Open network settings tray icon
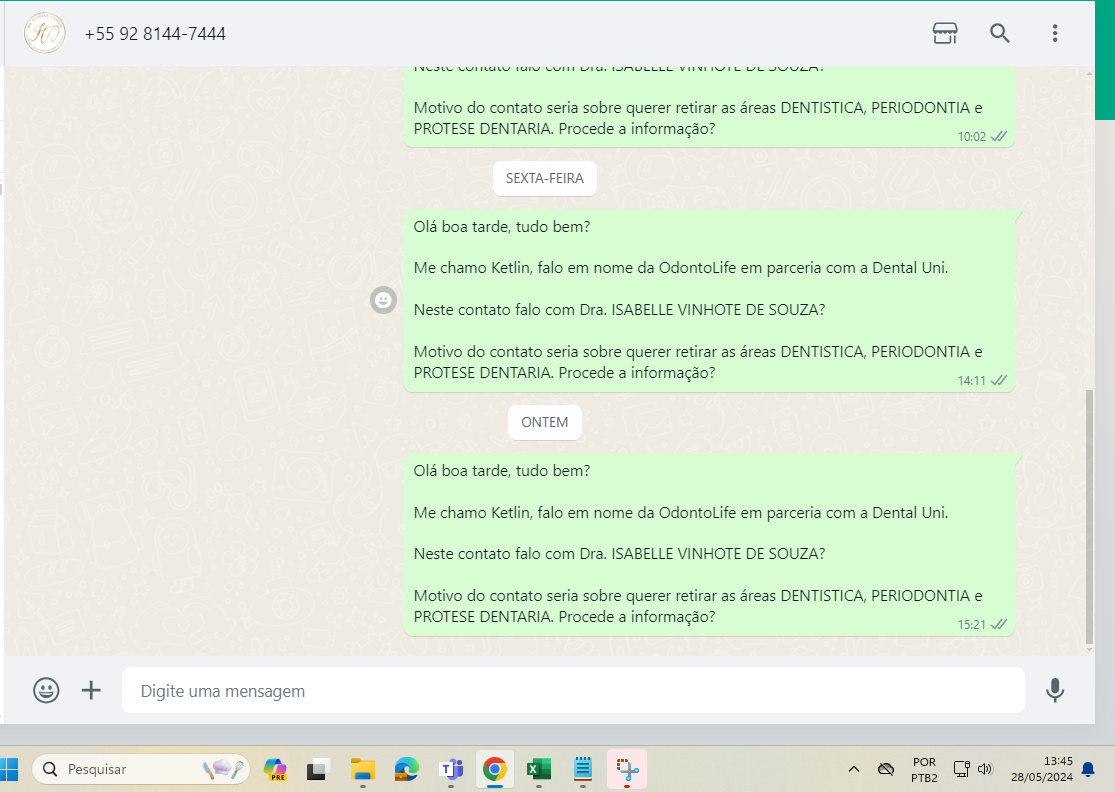The image size is (1115, 792). [961, 769]
